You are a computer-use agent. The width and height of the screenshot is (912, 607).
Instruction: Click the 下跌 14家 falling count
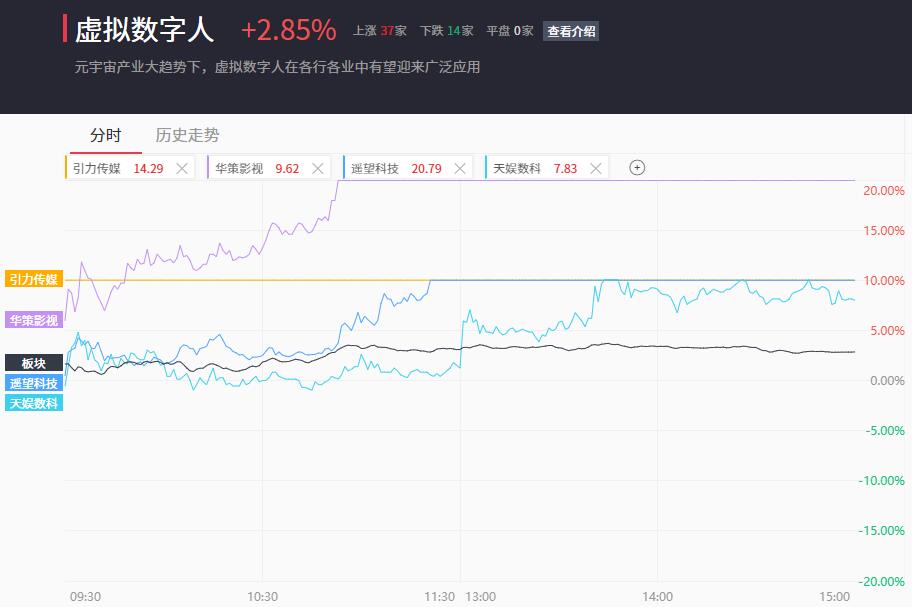pos(447,31)
